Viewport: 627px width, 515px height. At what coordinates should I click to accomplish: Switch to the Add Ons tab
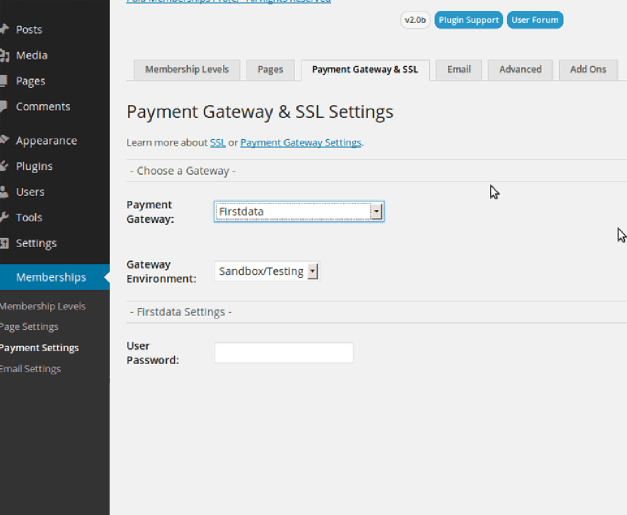[588, 70]
